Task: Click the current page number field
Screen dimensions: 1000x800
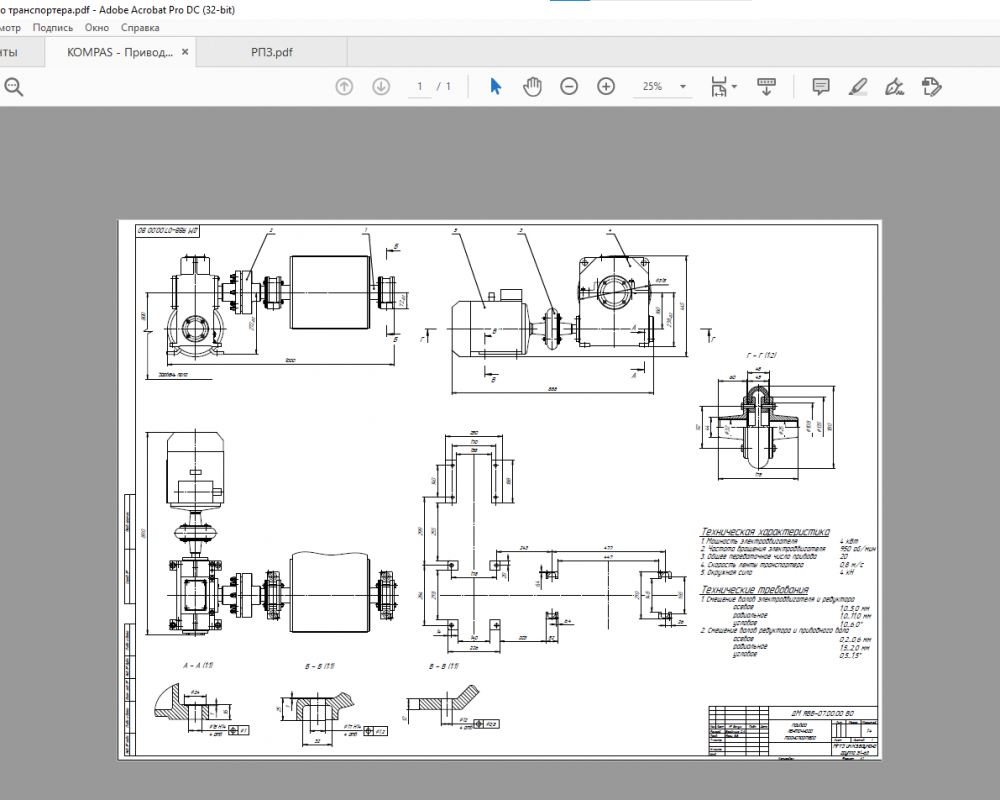Action: coord(421,87)
